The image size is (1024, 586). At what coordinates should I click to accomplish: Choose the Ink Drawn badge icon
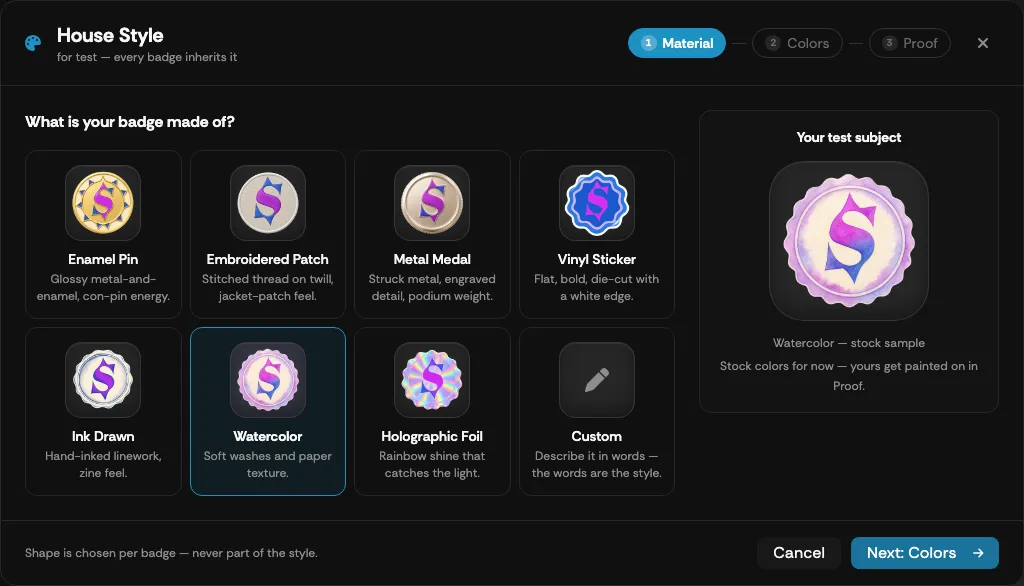pyautogui.click(x=103, y=380)
